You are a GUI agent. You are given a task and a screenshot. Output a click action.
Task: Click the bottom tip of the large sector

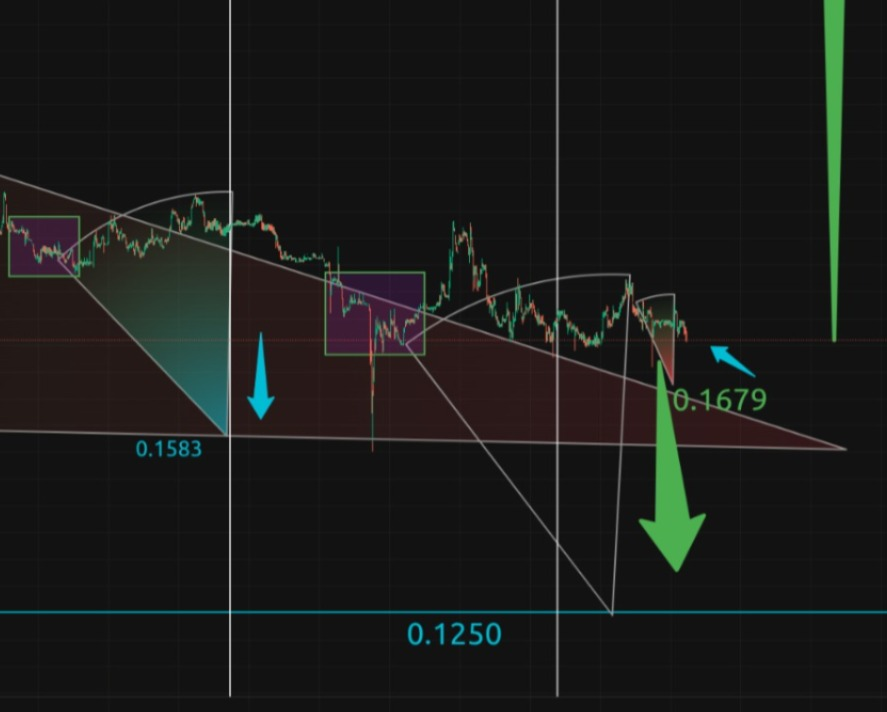point(612,614)
